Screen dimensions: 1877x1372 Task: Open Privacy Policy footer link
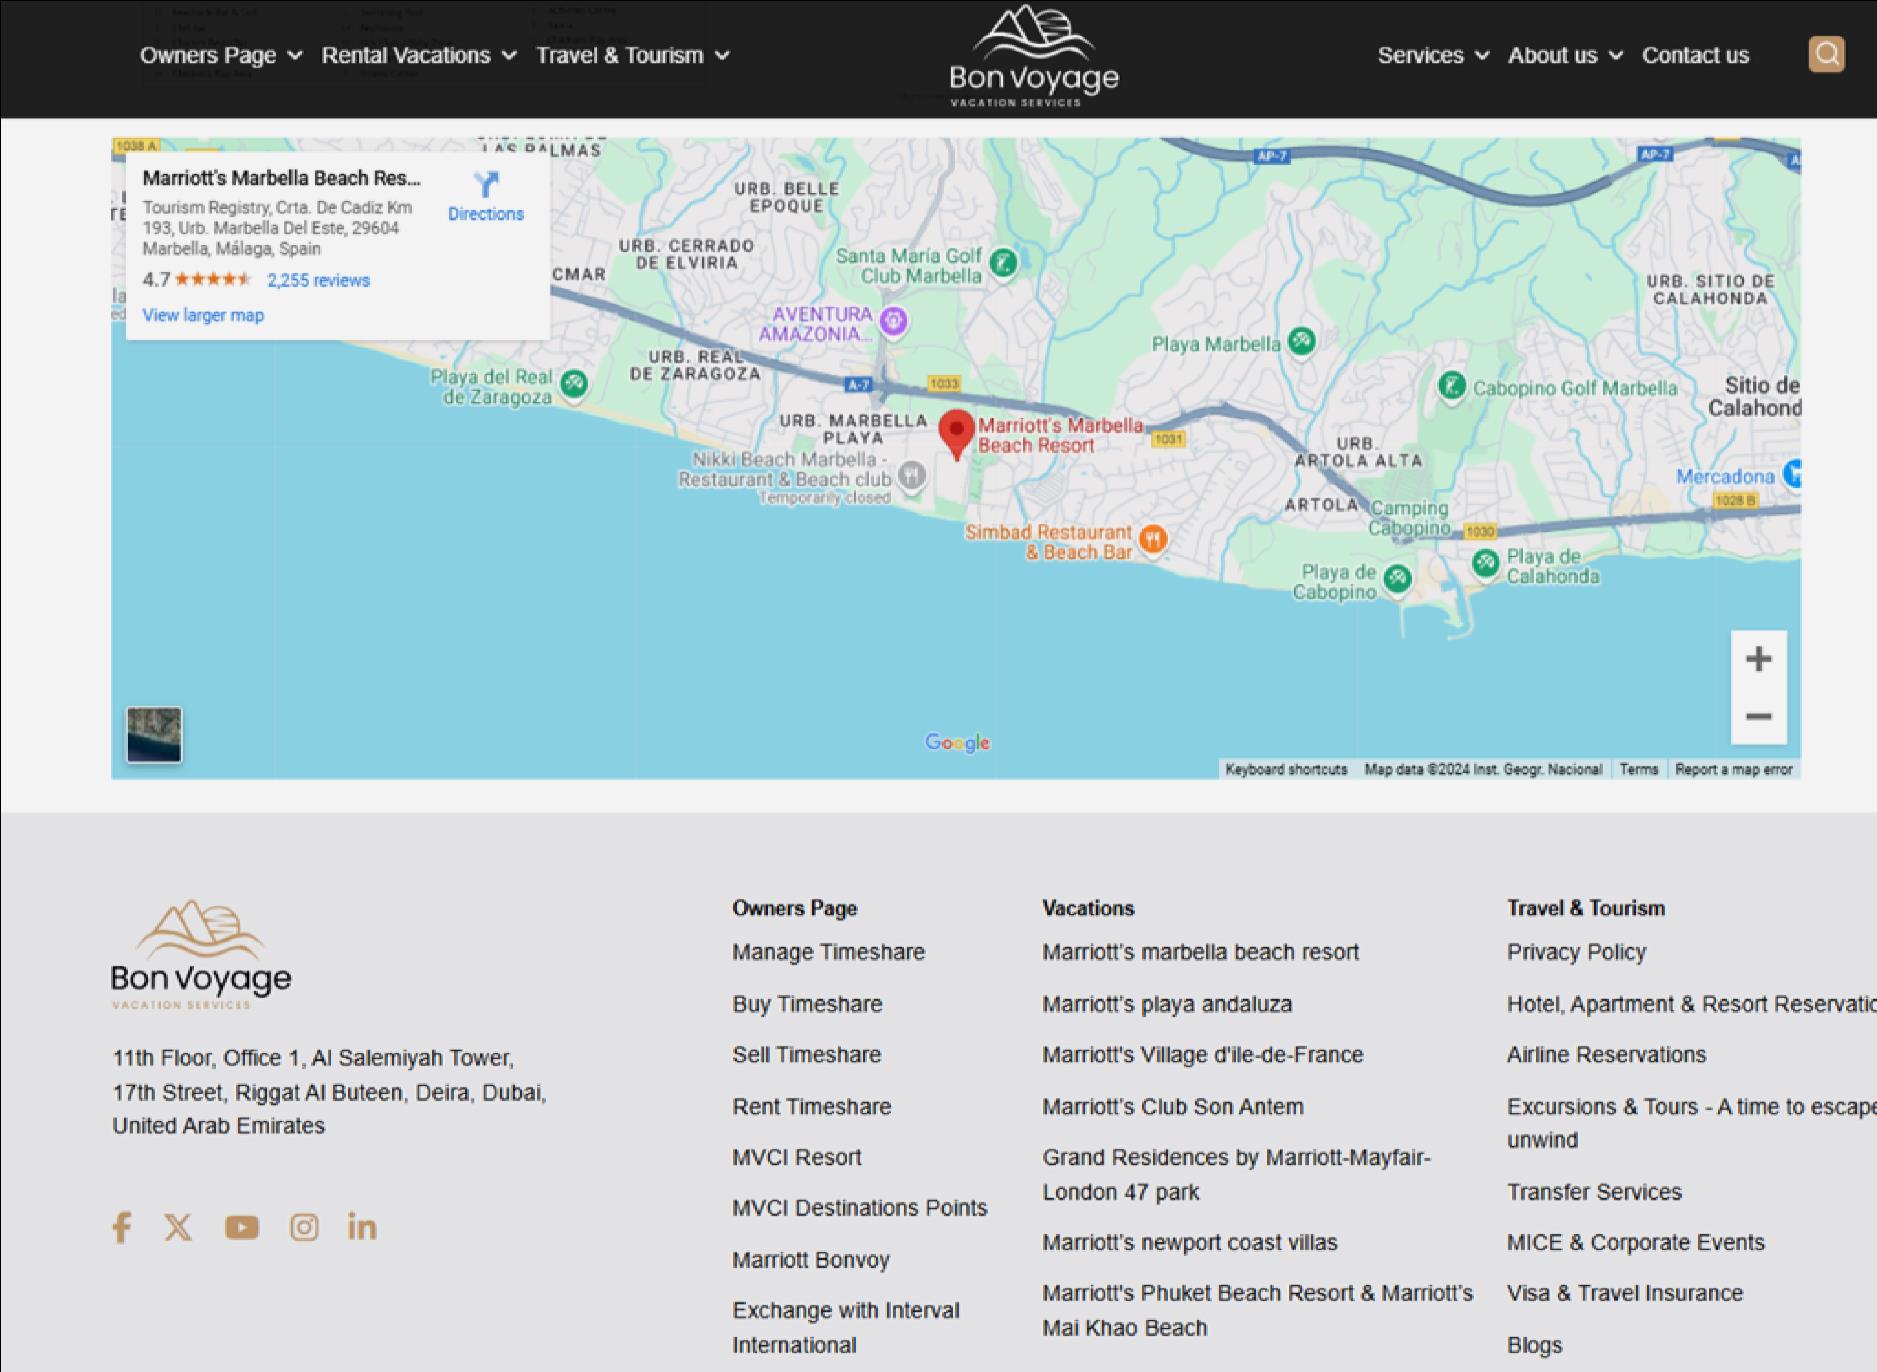click(x=1576, y=952)
